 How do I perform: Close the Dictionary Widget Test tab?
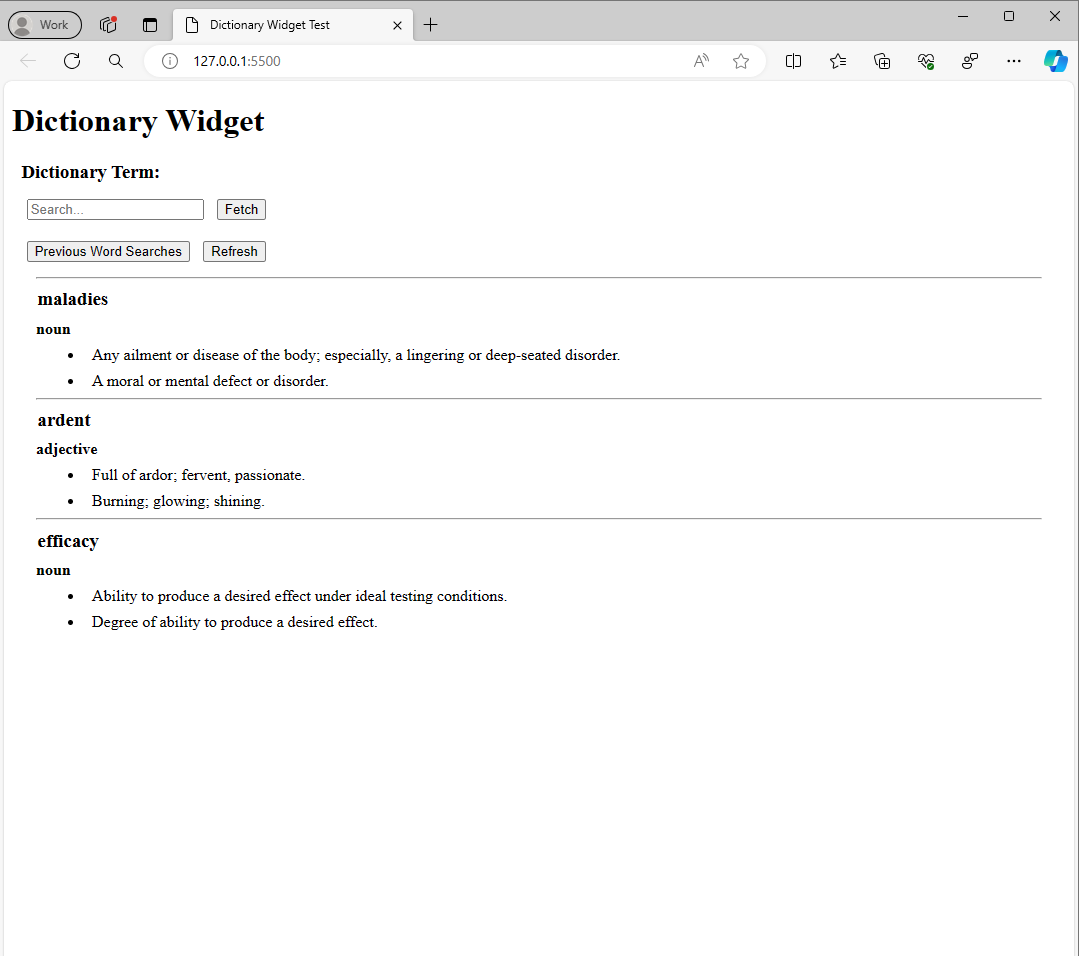coord(397,25)
